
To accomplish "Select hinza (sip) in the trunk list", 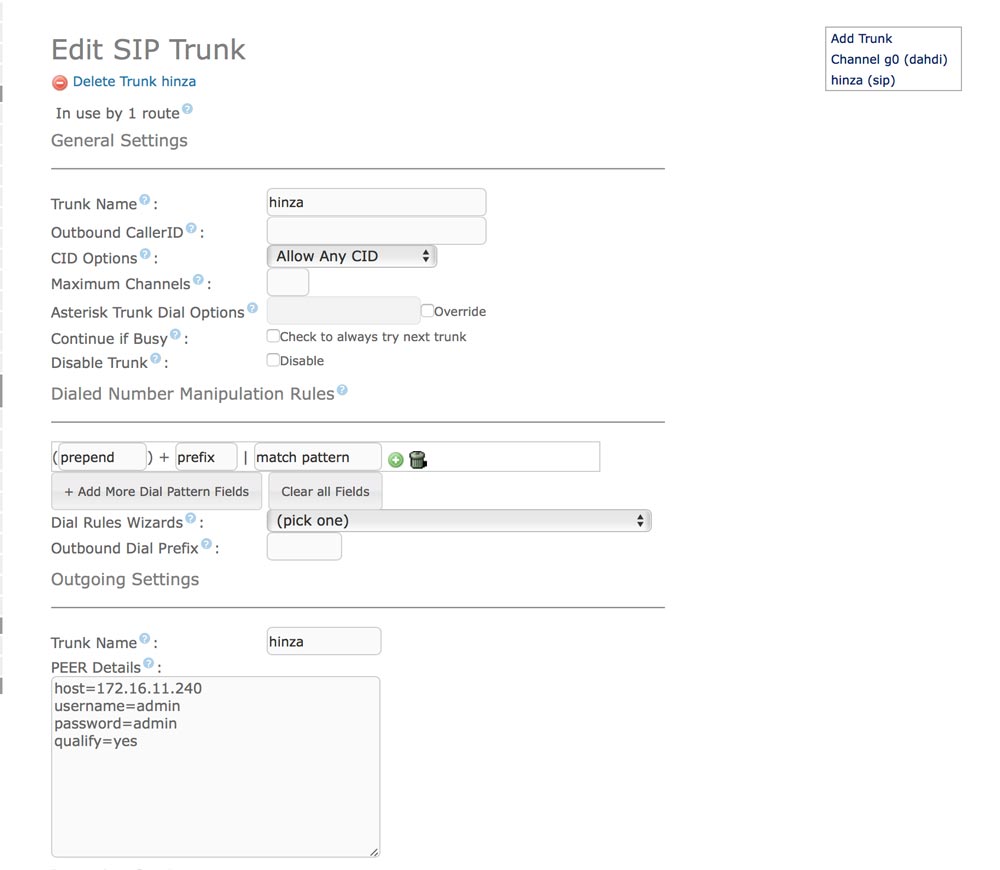I will click(x=862, y=80).
